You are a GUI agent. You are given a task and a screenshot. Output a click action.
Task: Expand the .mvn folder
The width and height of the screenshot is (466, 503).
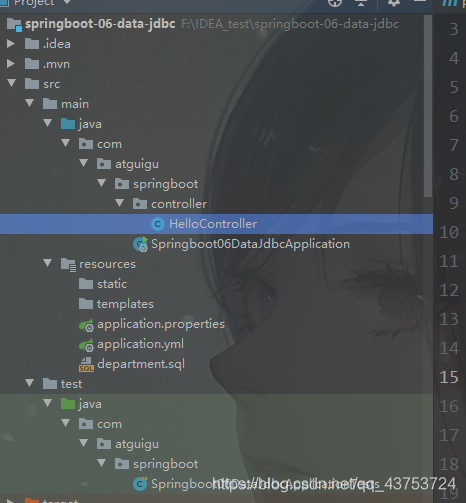[x=11, y=64]
